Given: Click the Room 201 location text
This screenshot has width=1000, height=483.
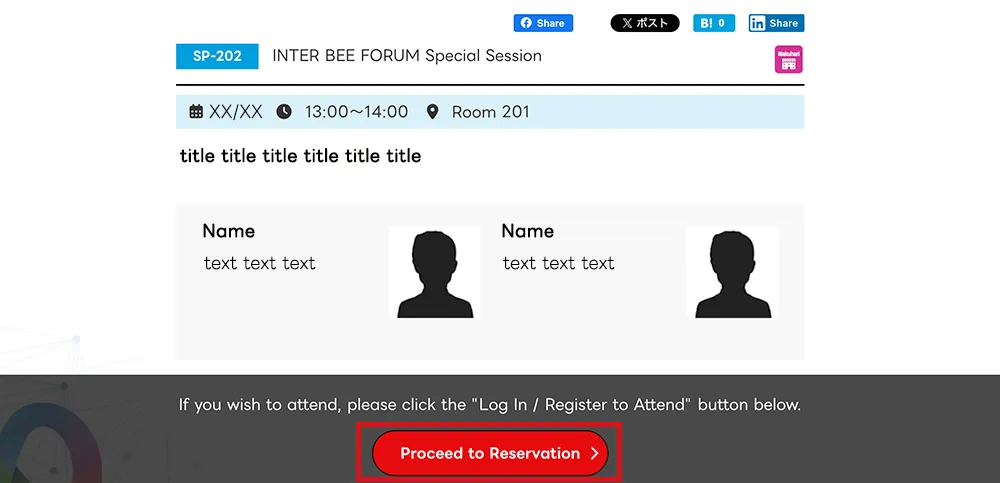Looking at the screenshot, I should click(490, 112).
